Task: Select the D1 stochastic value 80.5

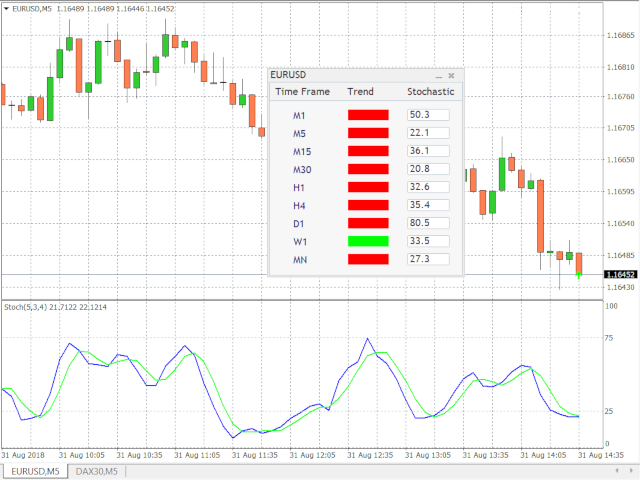Action: coord(428,222)
